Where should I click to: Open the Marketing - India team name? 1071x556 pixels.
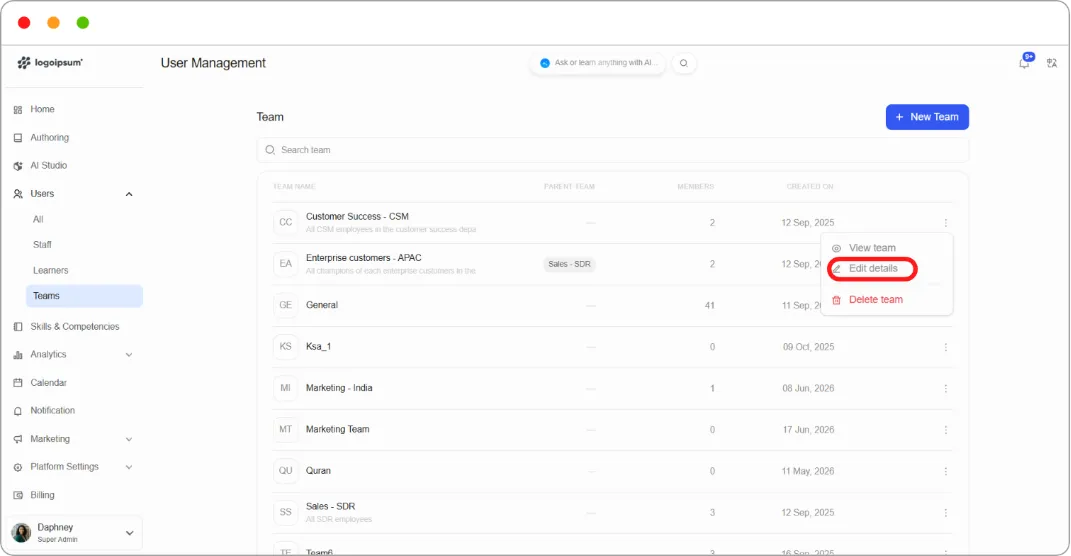339,388
